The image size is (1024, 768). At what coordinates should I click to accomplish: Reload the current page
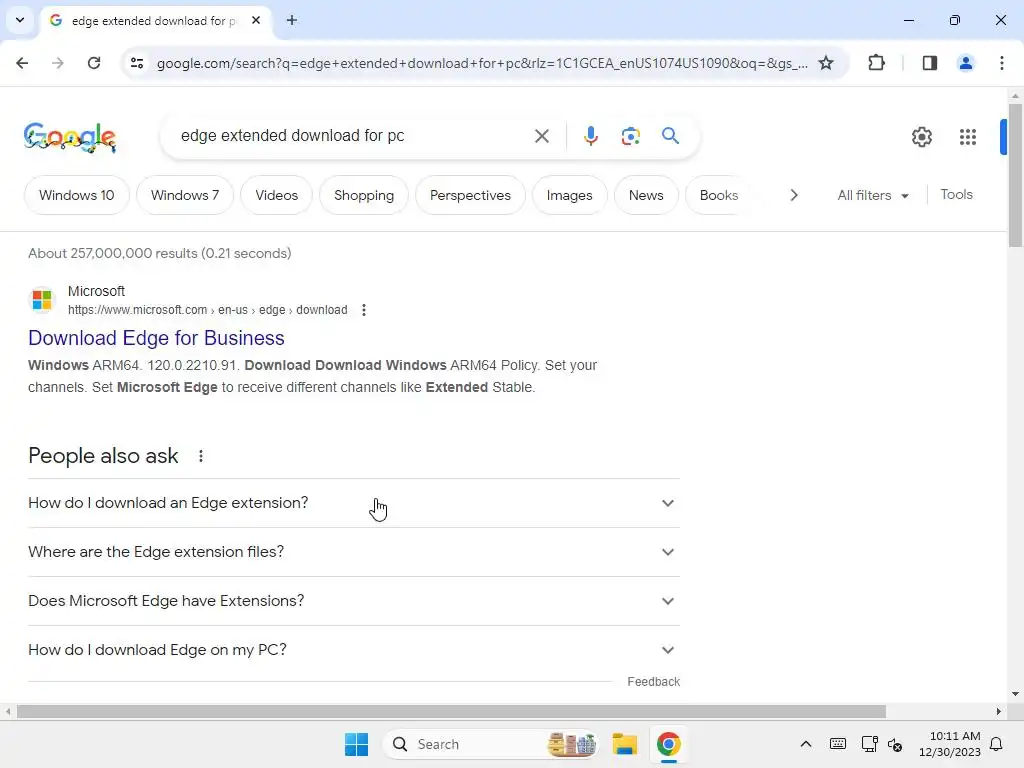pos(94,63)
